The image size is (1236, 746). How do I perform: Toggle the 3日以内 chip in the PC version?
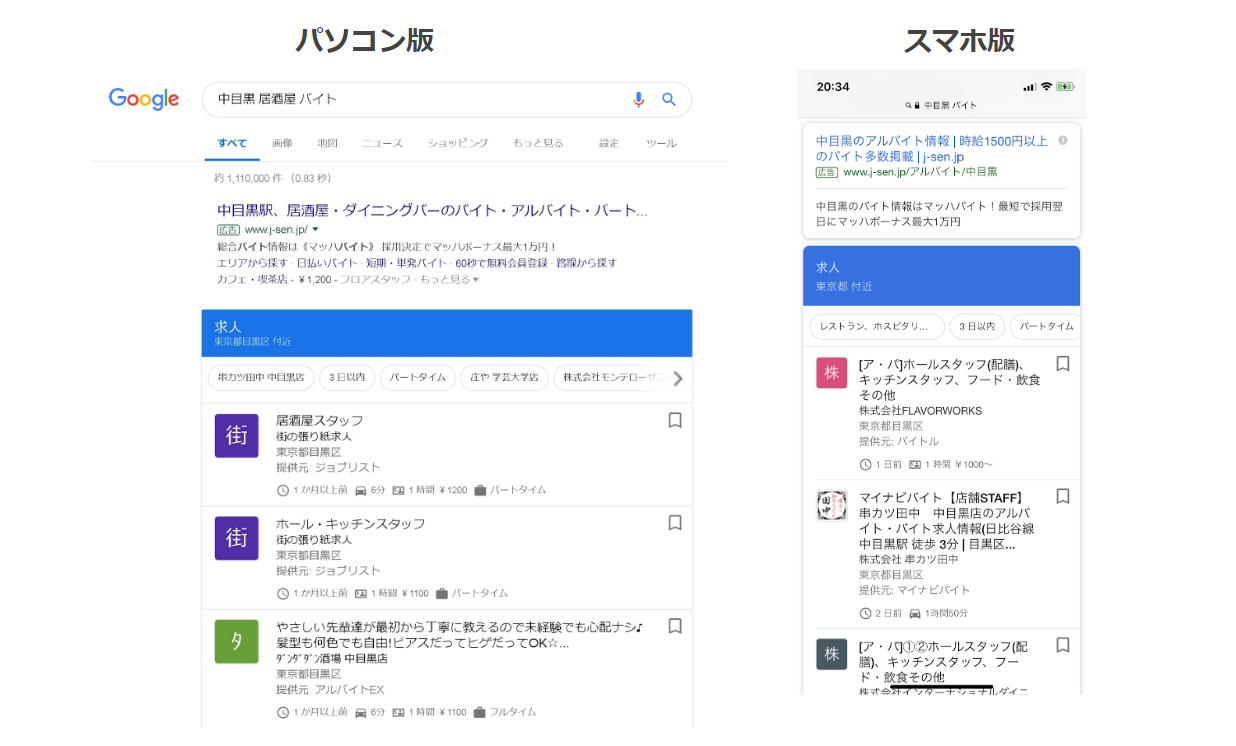[347, 378]
